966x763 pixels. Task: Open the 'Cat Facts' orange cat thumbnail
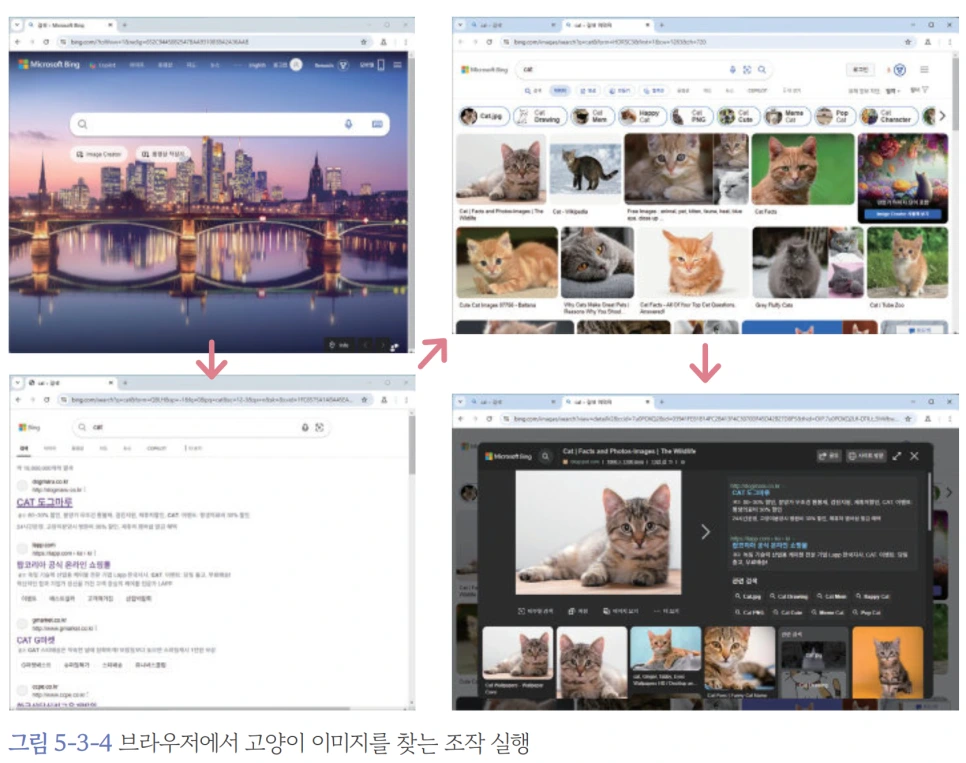[x=803, y=169]
